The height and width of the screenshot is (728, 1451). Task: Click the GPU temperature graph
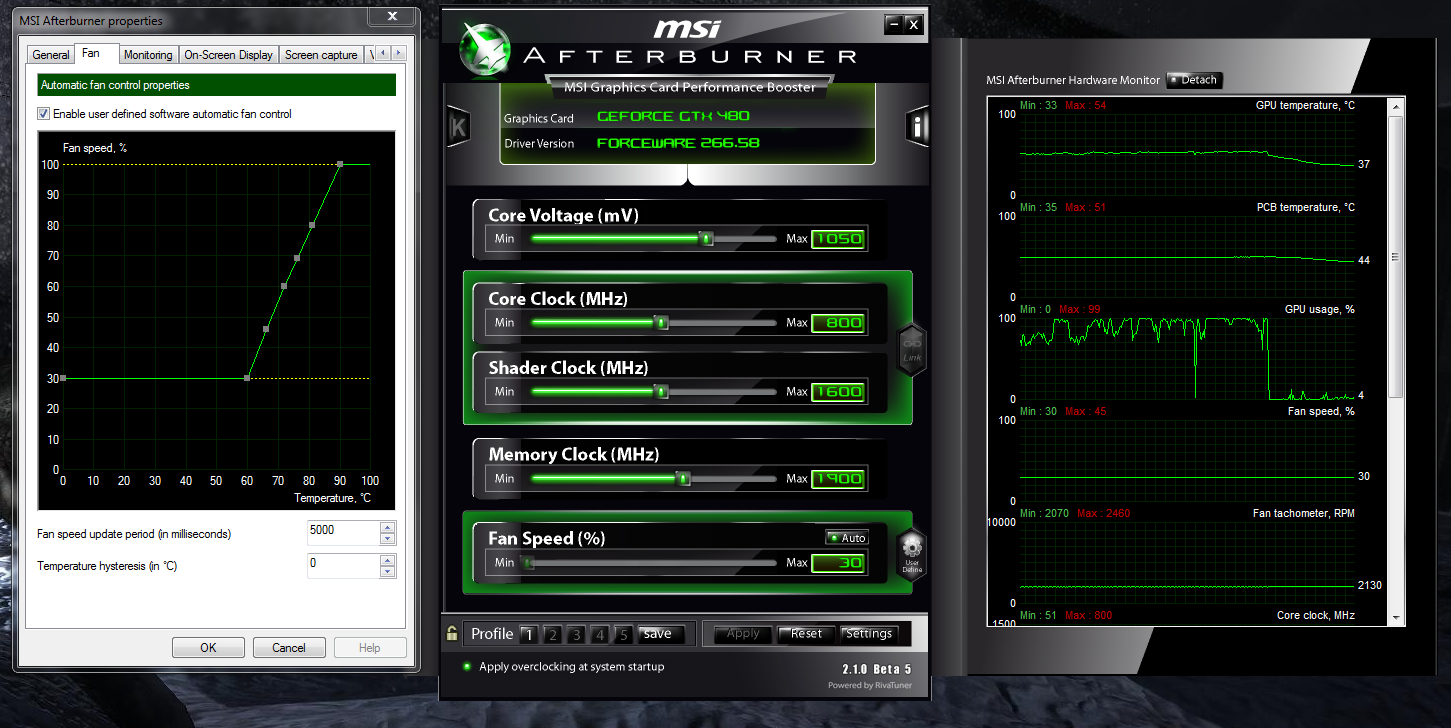(1187, 154)
